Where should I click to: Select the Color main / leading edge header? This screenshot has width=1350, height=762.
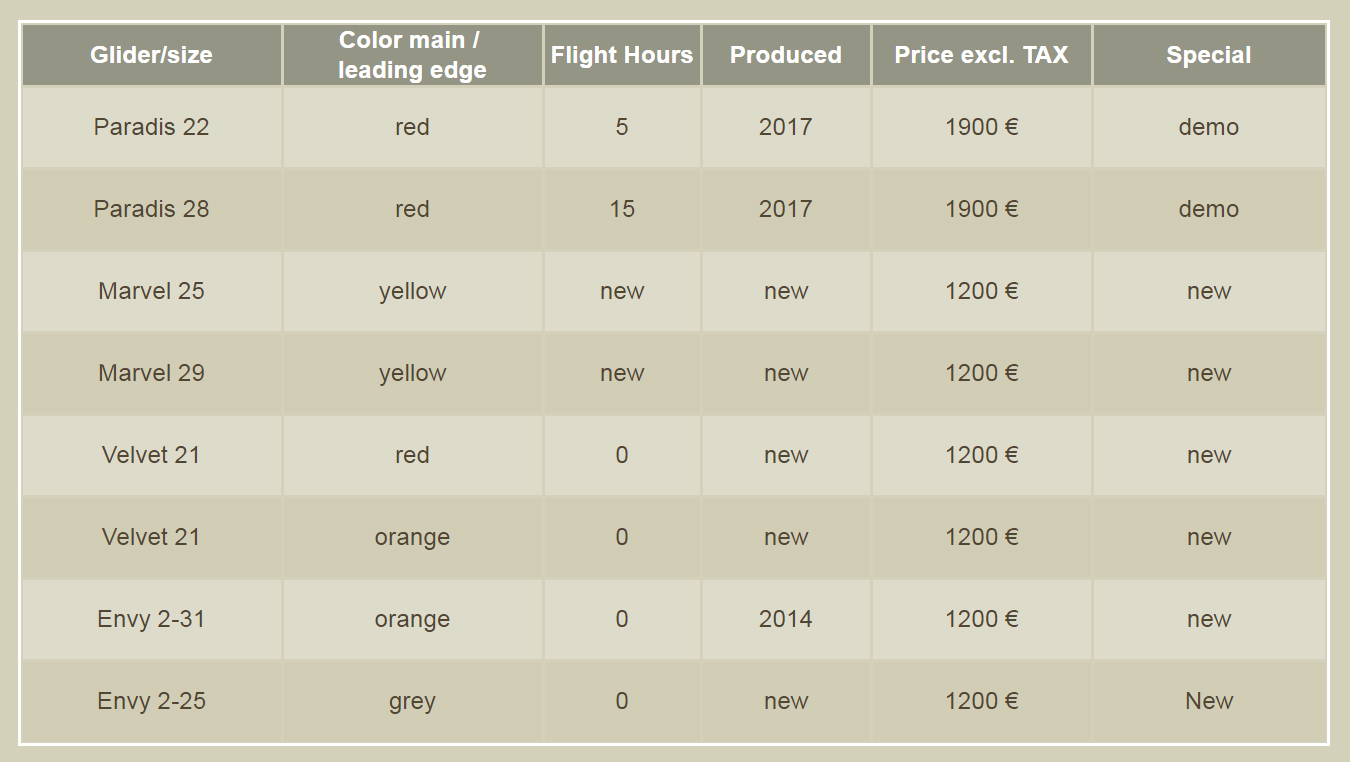(413, 55)
